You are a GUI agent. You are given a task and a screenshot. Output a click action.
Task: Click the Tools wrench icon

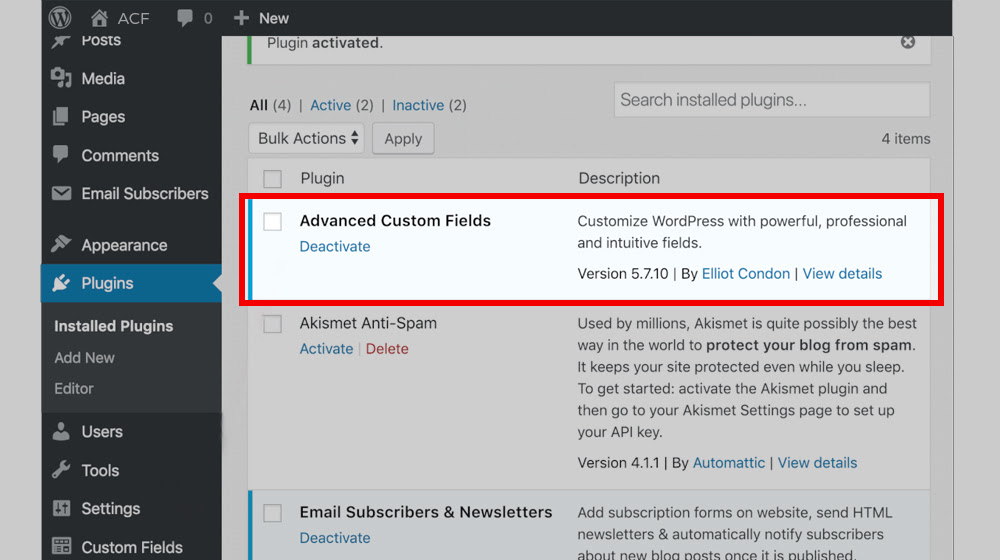[61, 470]
